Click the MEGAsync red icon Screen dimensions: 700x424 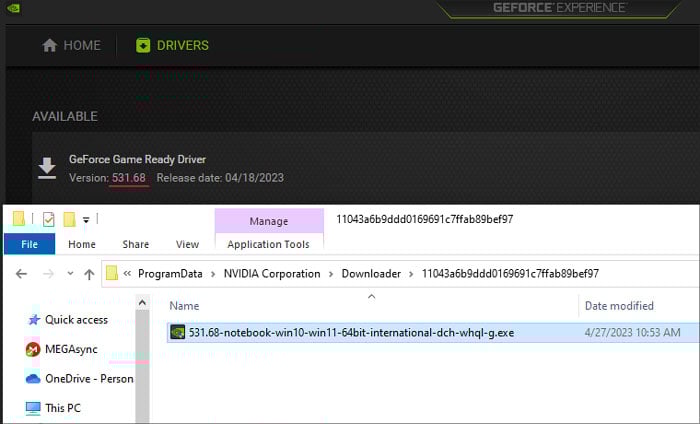33,349
